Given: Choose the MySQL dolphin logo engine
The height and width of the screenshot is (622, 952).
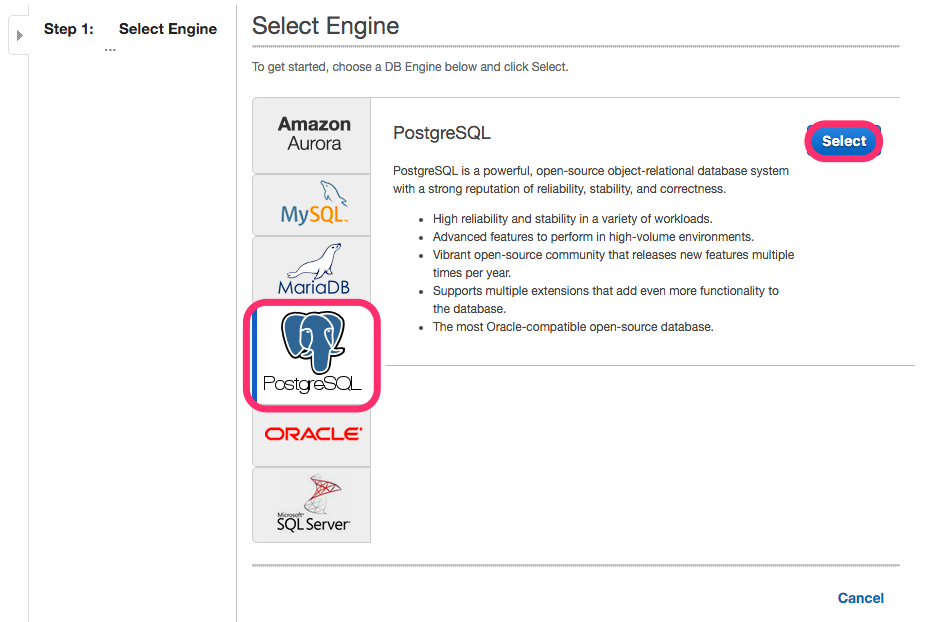Looking at the screenshot, I should [311, 205].
